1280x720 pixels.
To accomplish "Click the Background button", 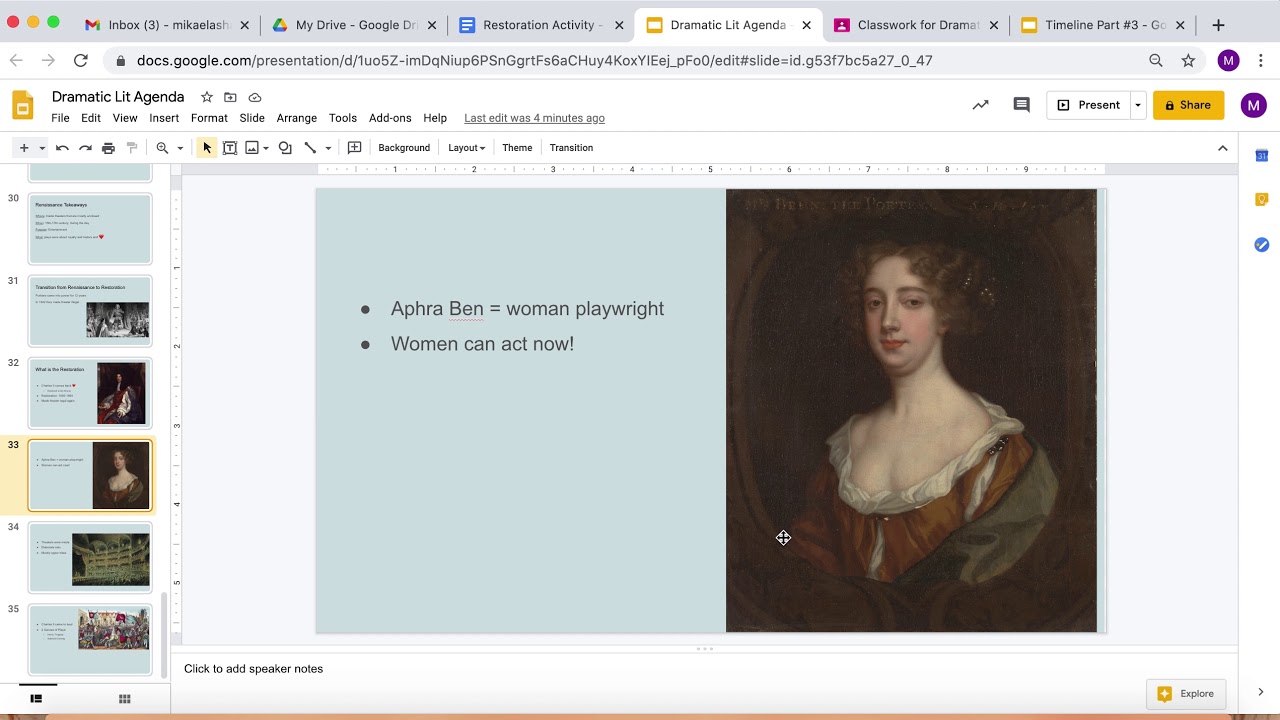I will (x=404, y=148).
